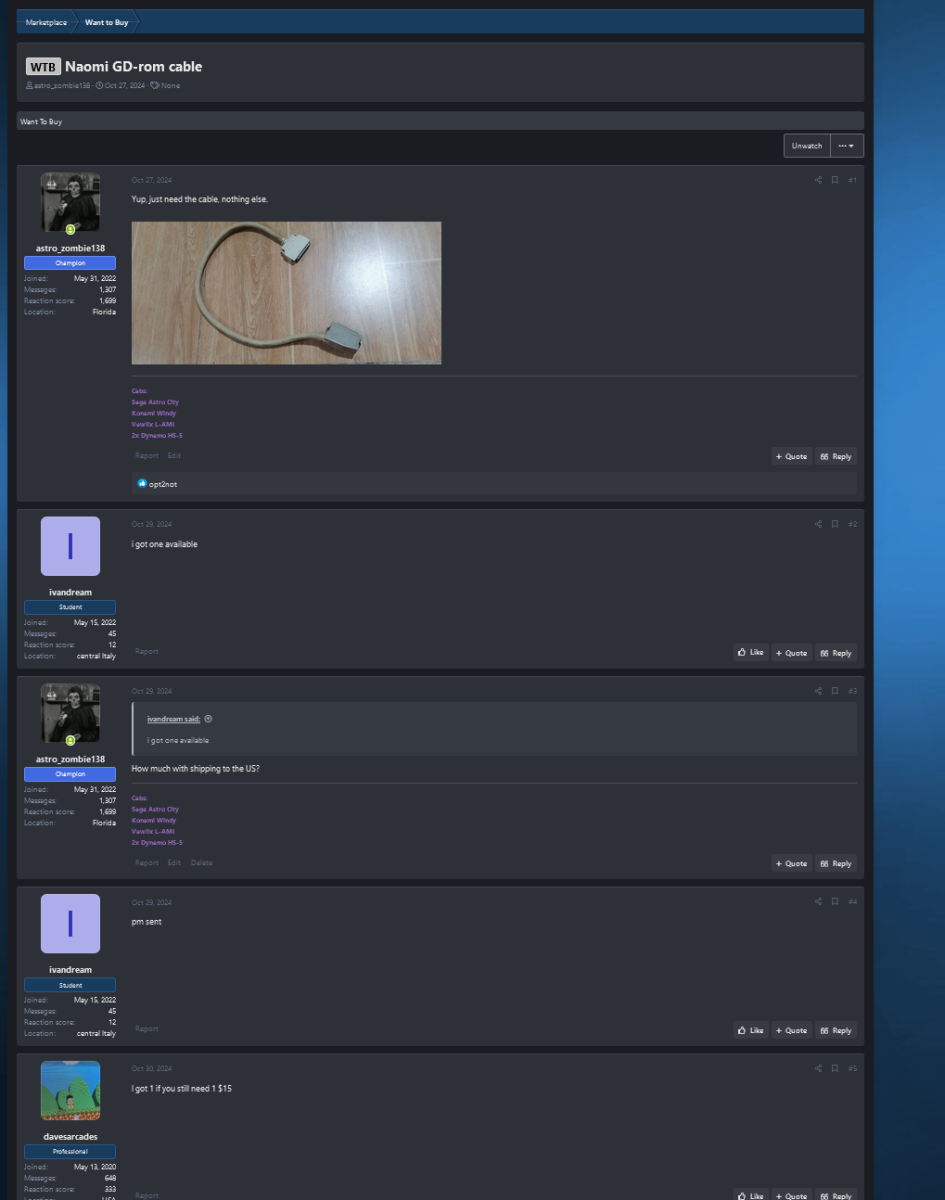Image resolution: width=945 pixels, height=1200 pixels.
Task: Like davesarcades' $15 offer post
Action: pyautogui.click(x=751, y=1196)
